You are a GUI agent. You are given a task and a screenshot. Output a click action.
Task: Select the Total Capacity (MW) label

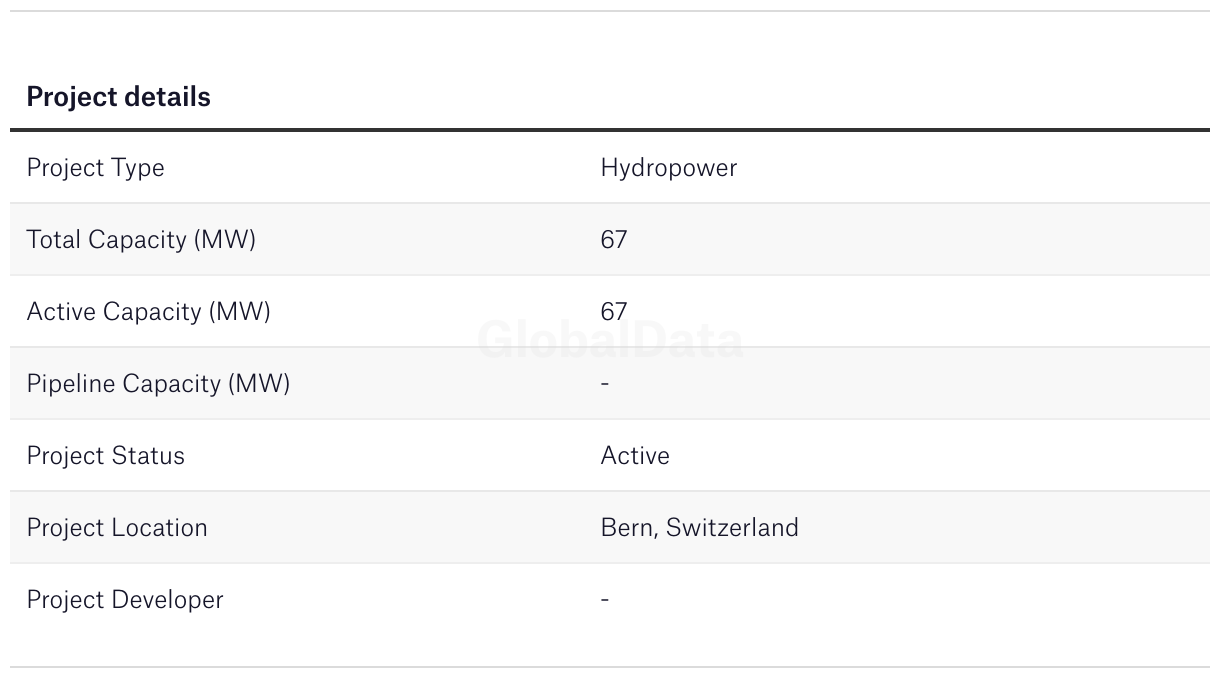tap(141, 240)
